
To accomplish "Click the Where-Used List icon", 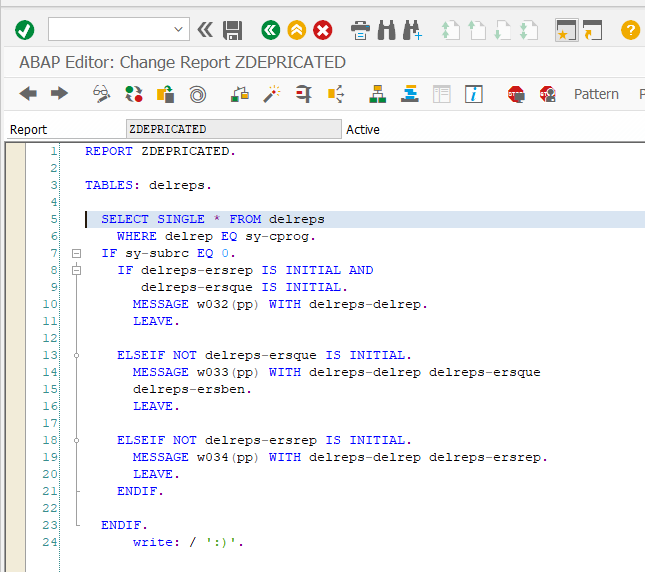I will 336,94.
